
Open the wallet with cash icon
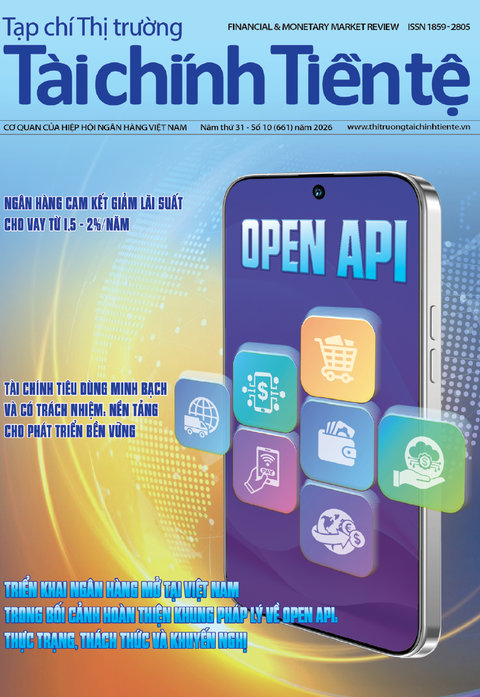(337, 445)
